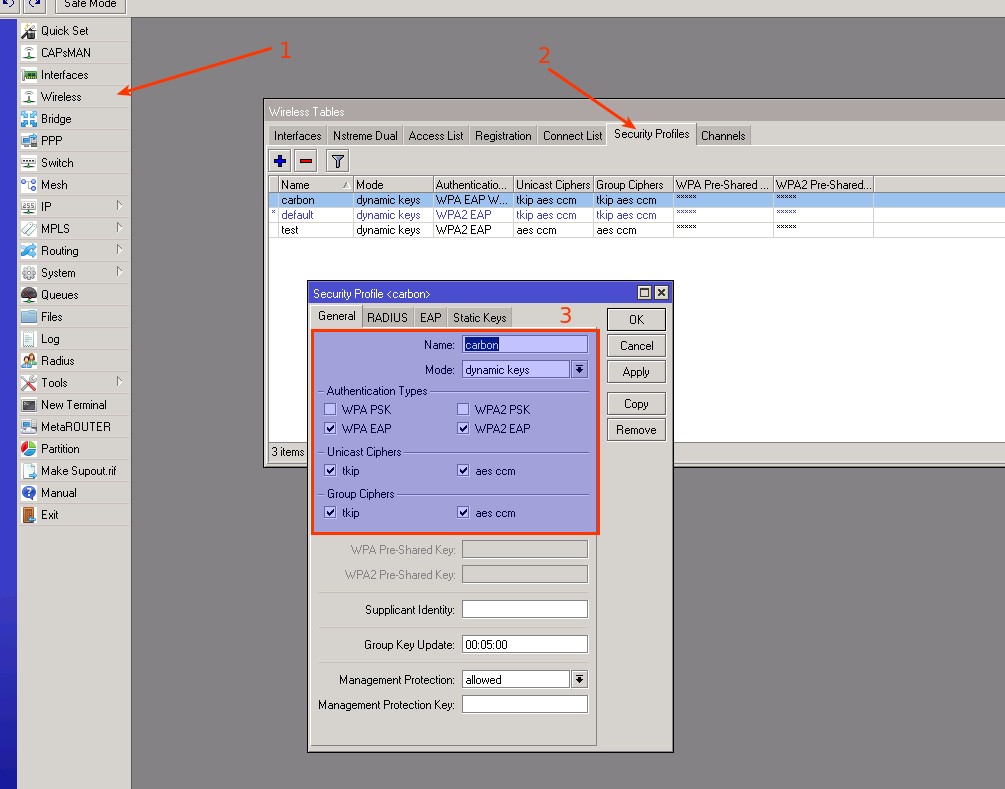Click the red minus remove icon
Screen dimensions: 1005x789
(x=306, y=161)
